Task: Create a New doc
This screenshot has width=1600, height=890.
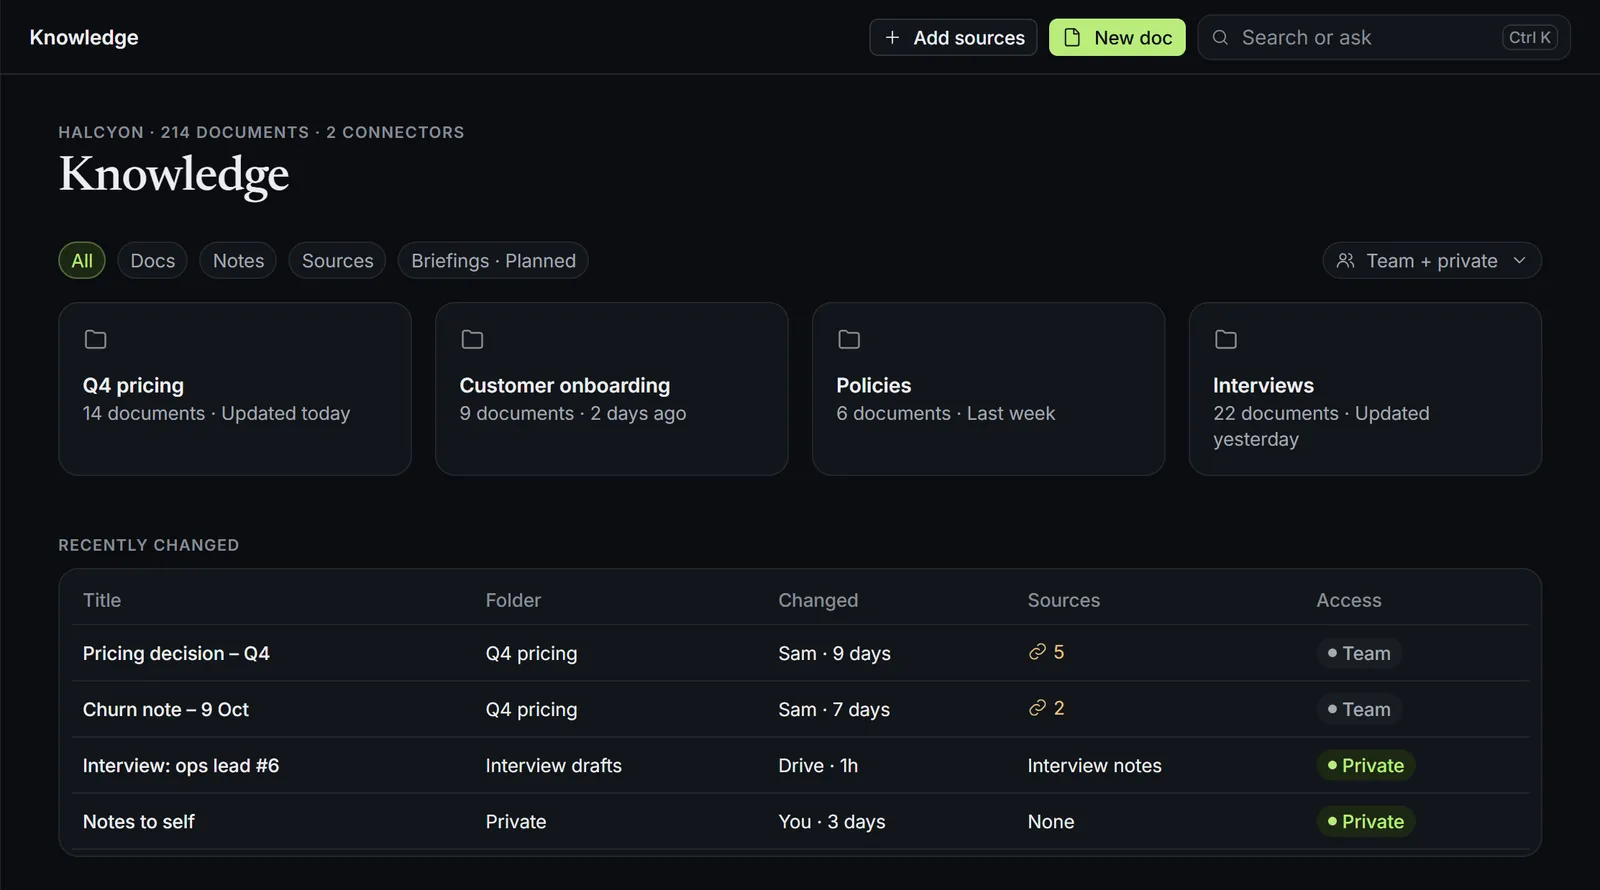Action: [x=1117, y=38]
